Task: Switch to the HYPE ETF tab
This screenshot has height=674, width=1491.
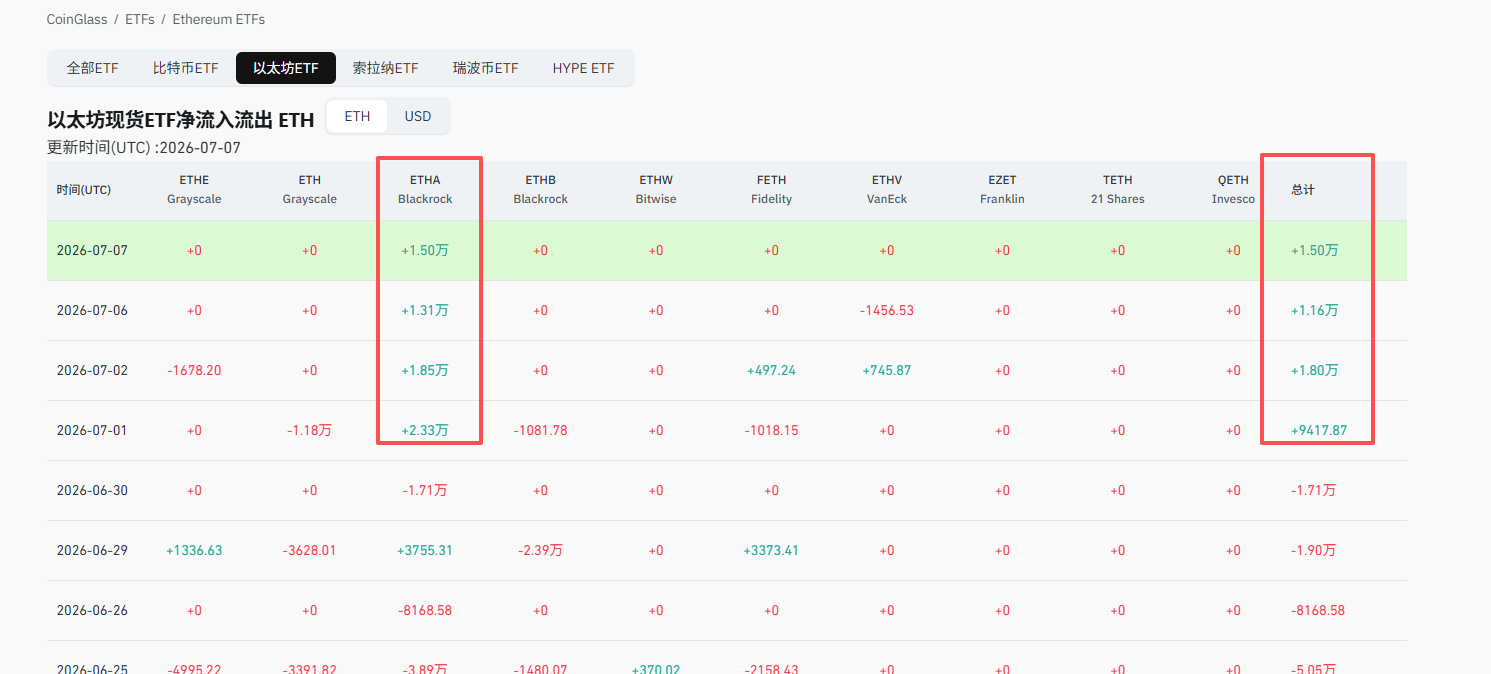Action: tap(583, 68)
